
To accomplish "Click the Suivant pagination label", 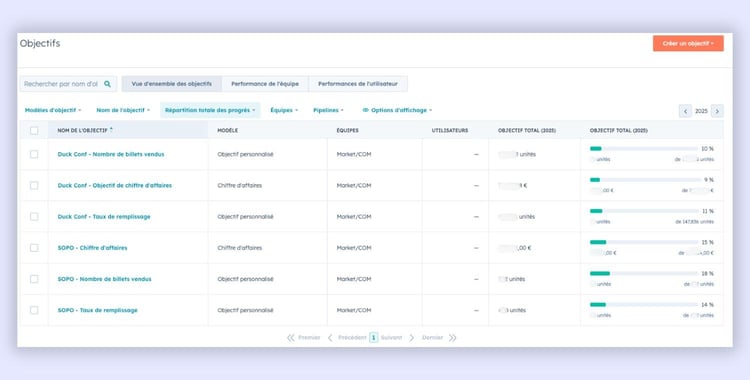I will point(392,338).
